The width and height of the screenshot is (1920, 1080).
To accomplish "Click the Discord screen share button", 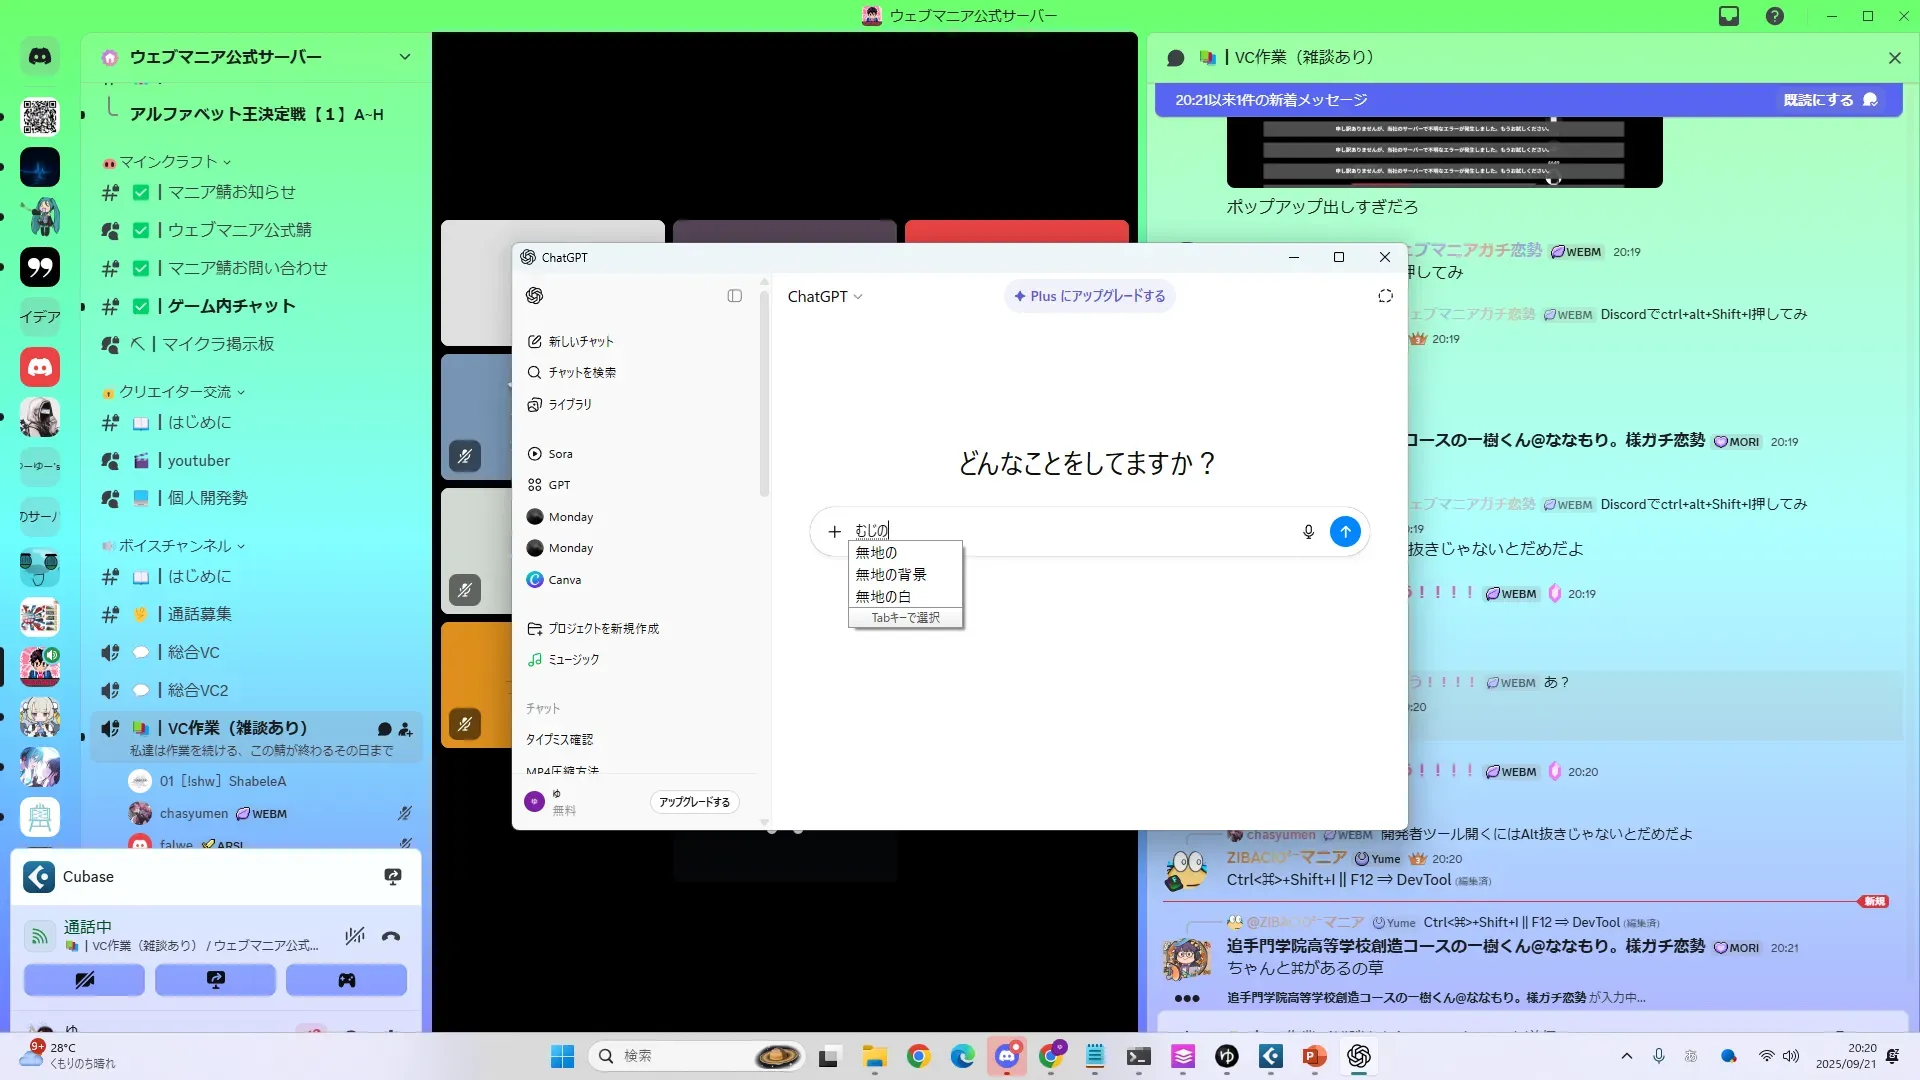I will click(x=215, y=980).
